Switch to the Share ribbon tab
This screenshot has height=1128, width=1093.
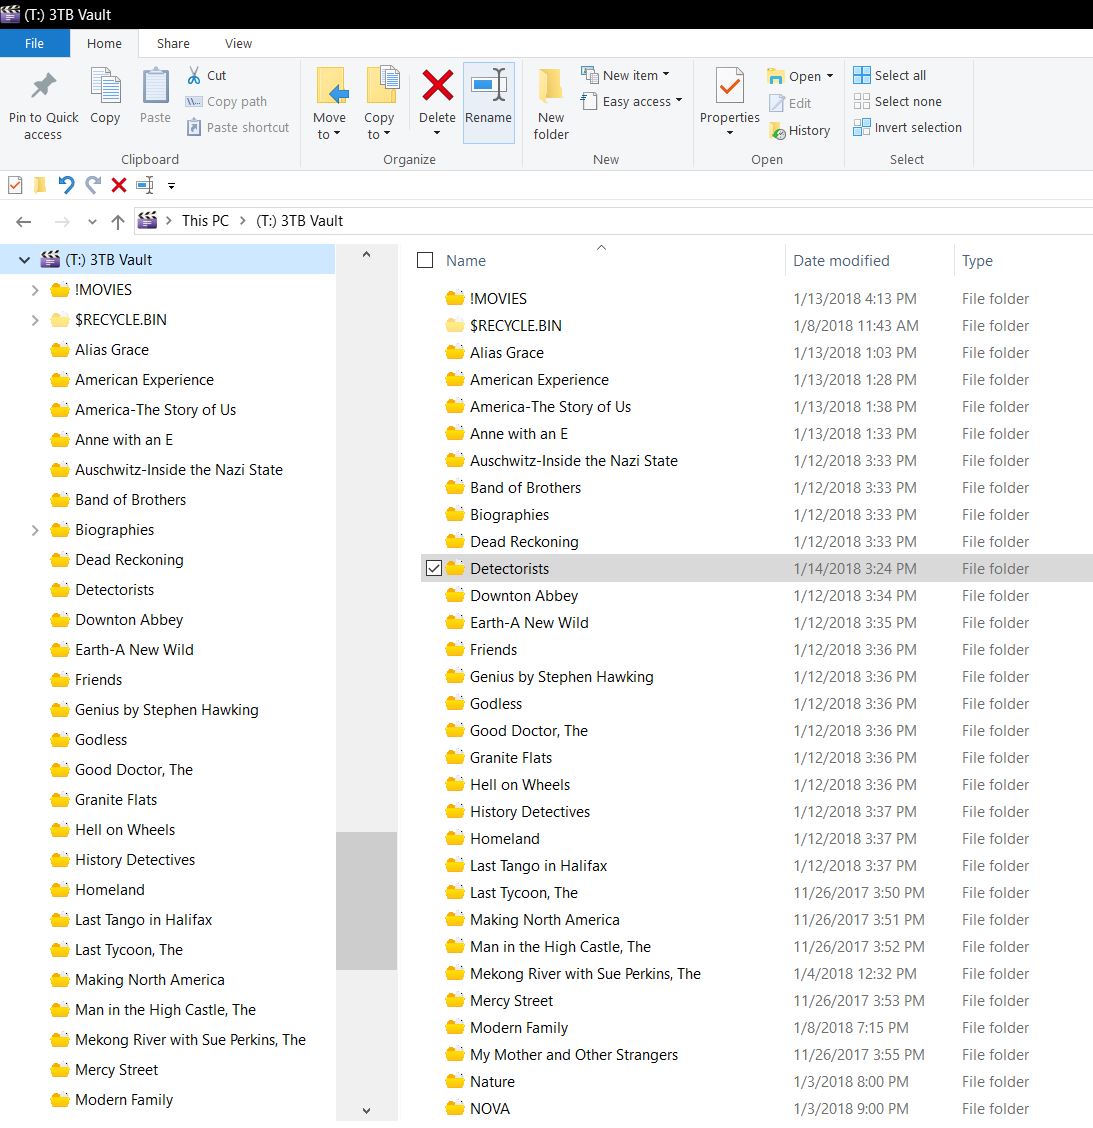pyautogui.click(x=172, y=43)
